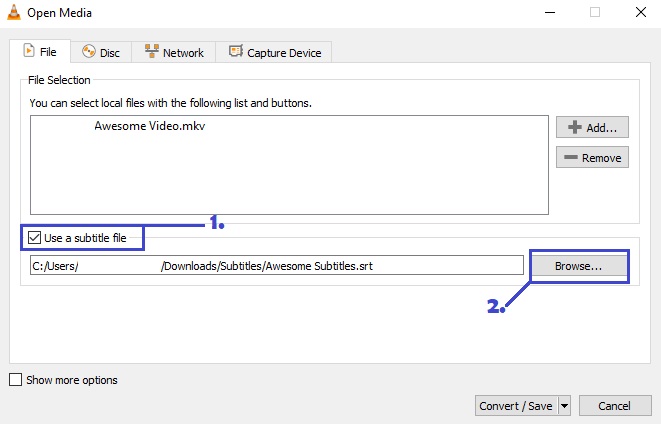The image size is (661, 424).
Task: Click the Capture Device tab's card icon
Action: 236,51
